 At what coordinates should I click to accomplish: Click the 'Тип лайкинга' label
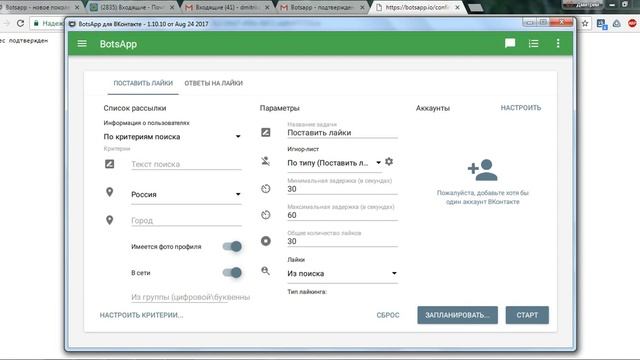(307, 292)
